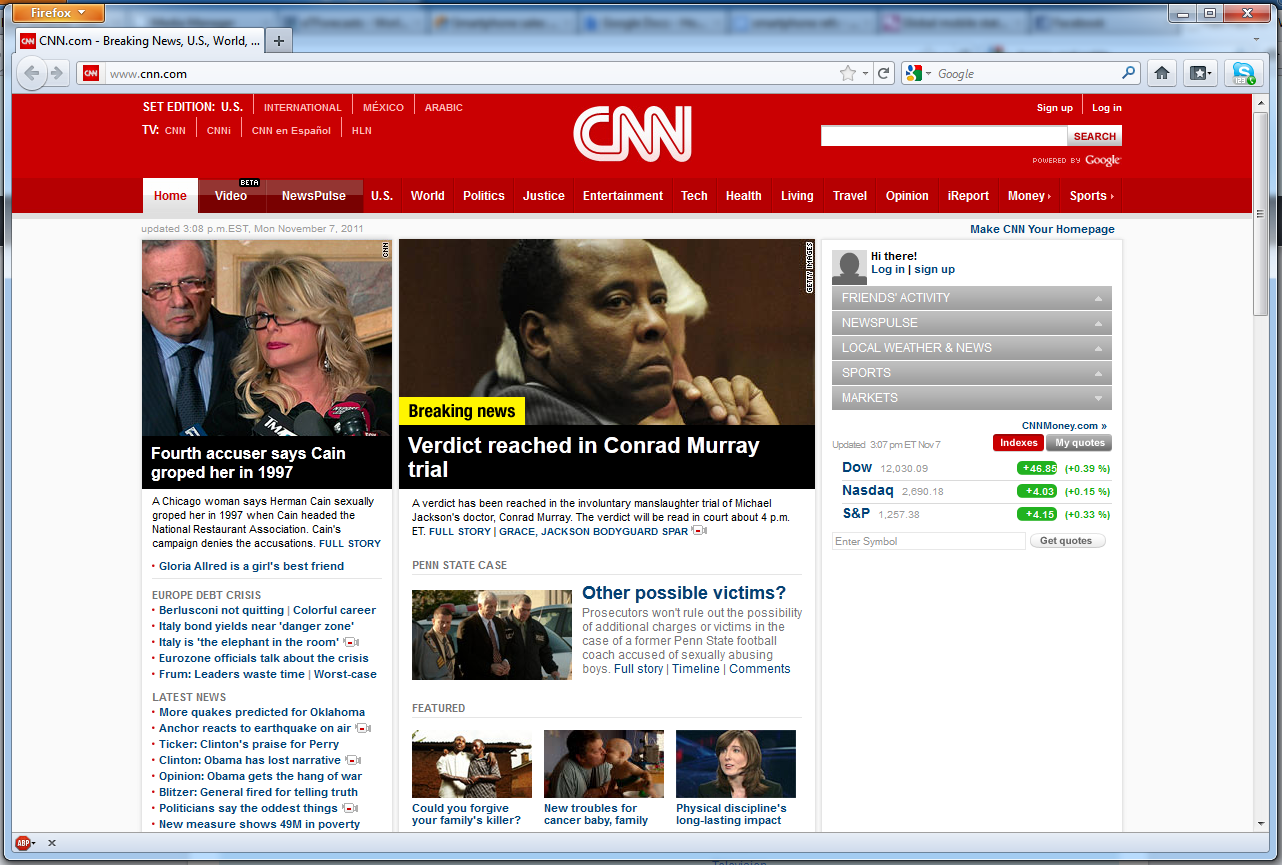This screenshot has height=865, width=1282.
Task: Click the URL address bar
Action: (x=470, y=73)
